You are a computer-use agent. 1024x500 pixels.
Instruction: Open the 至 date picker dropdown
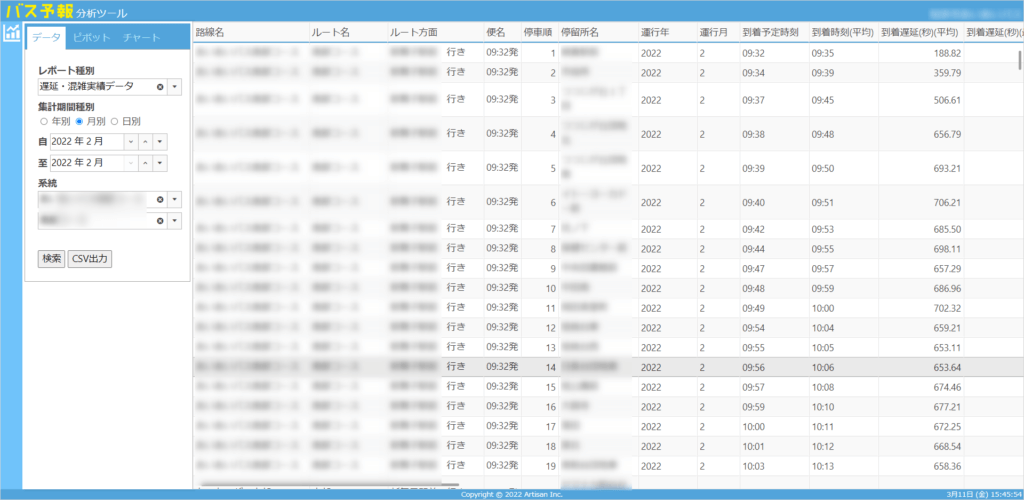(x=160, y=163)
